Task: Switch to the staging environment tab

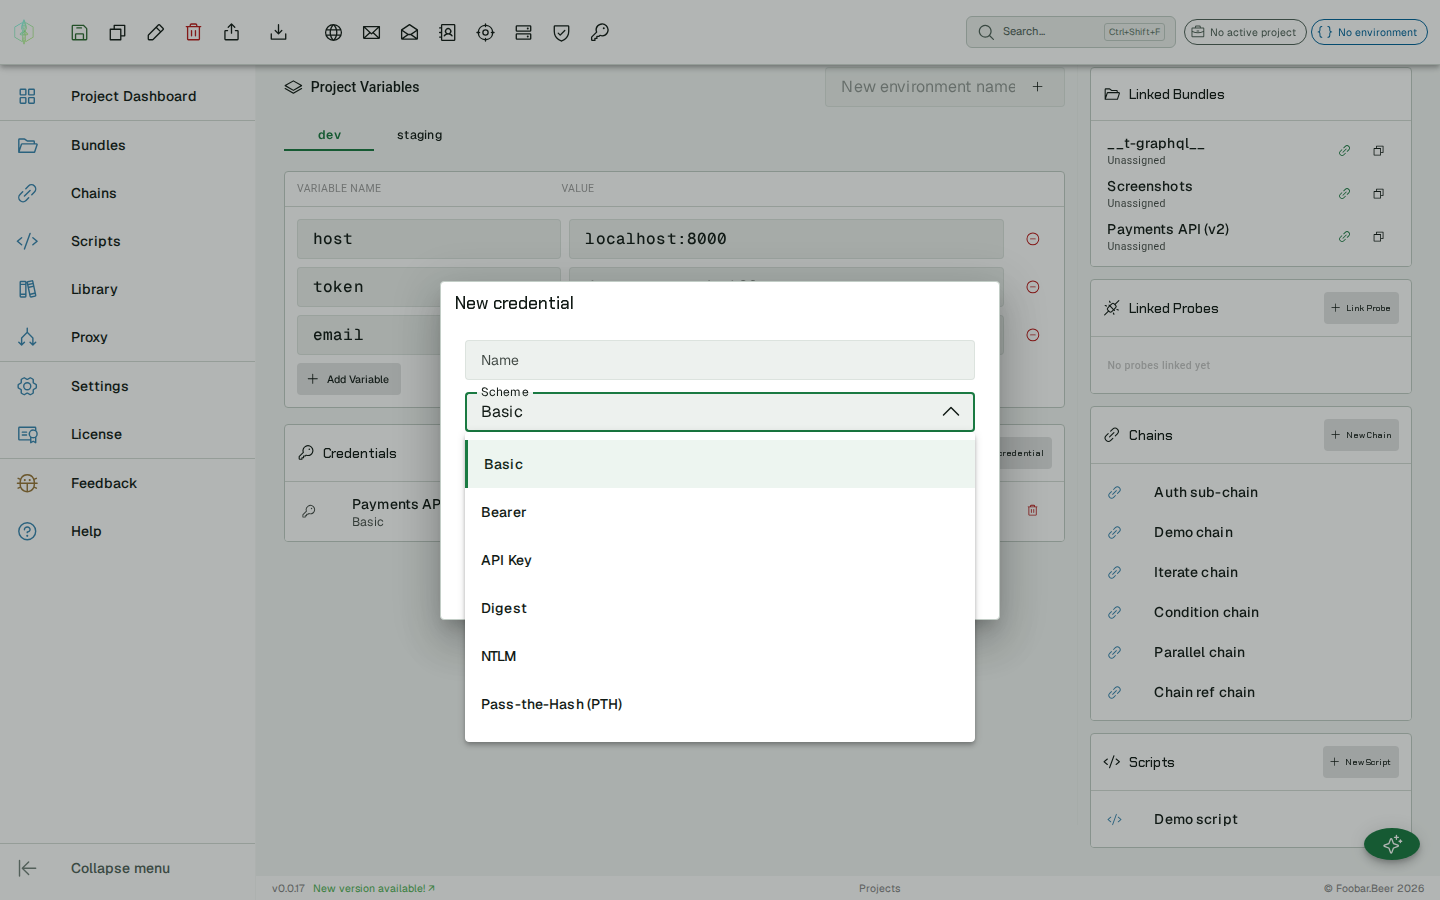Action: [x=419, y=135]
